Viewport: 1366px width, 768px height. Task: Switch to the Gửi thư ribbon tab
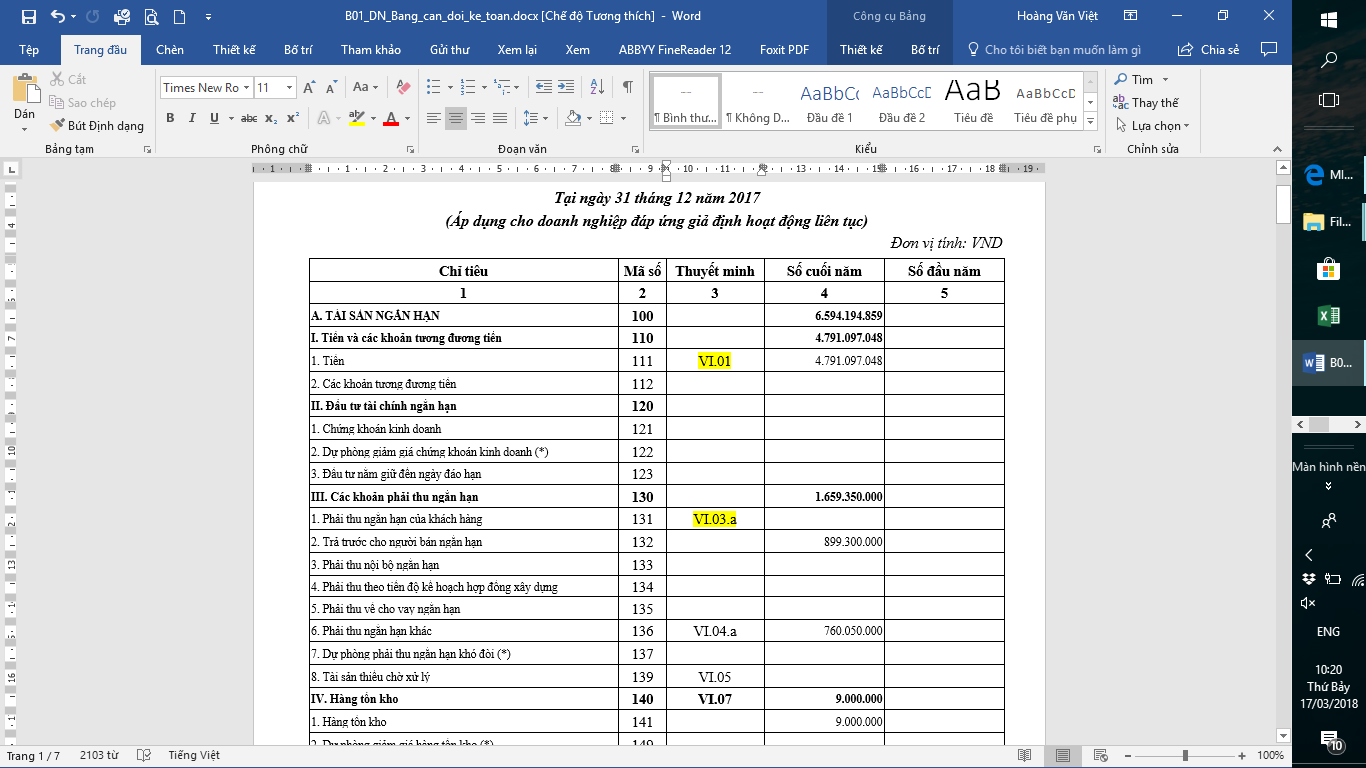click(x=450, y=50)
